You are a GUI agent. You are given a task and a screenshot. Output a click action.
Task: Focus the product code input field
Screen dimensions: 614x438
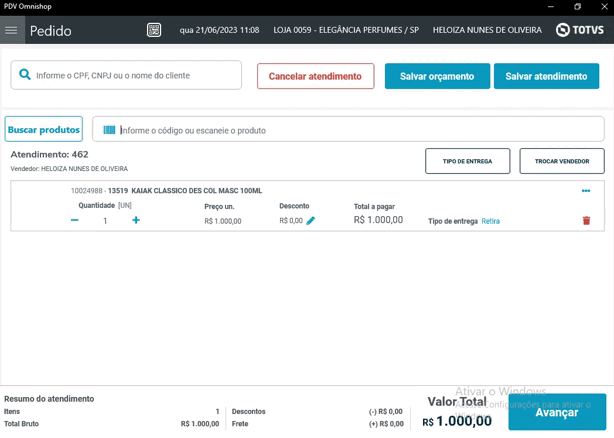[x=348, y=130]
